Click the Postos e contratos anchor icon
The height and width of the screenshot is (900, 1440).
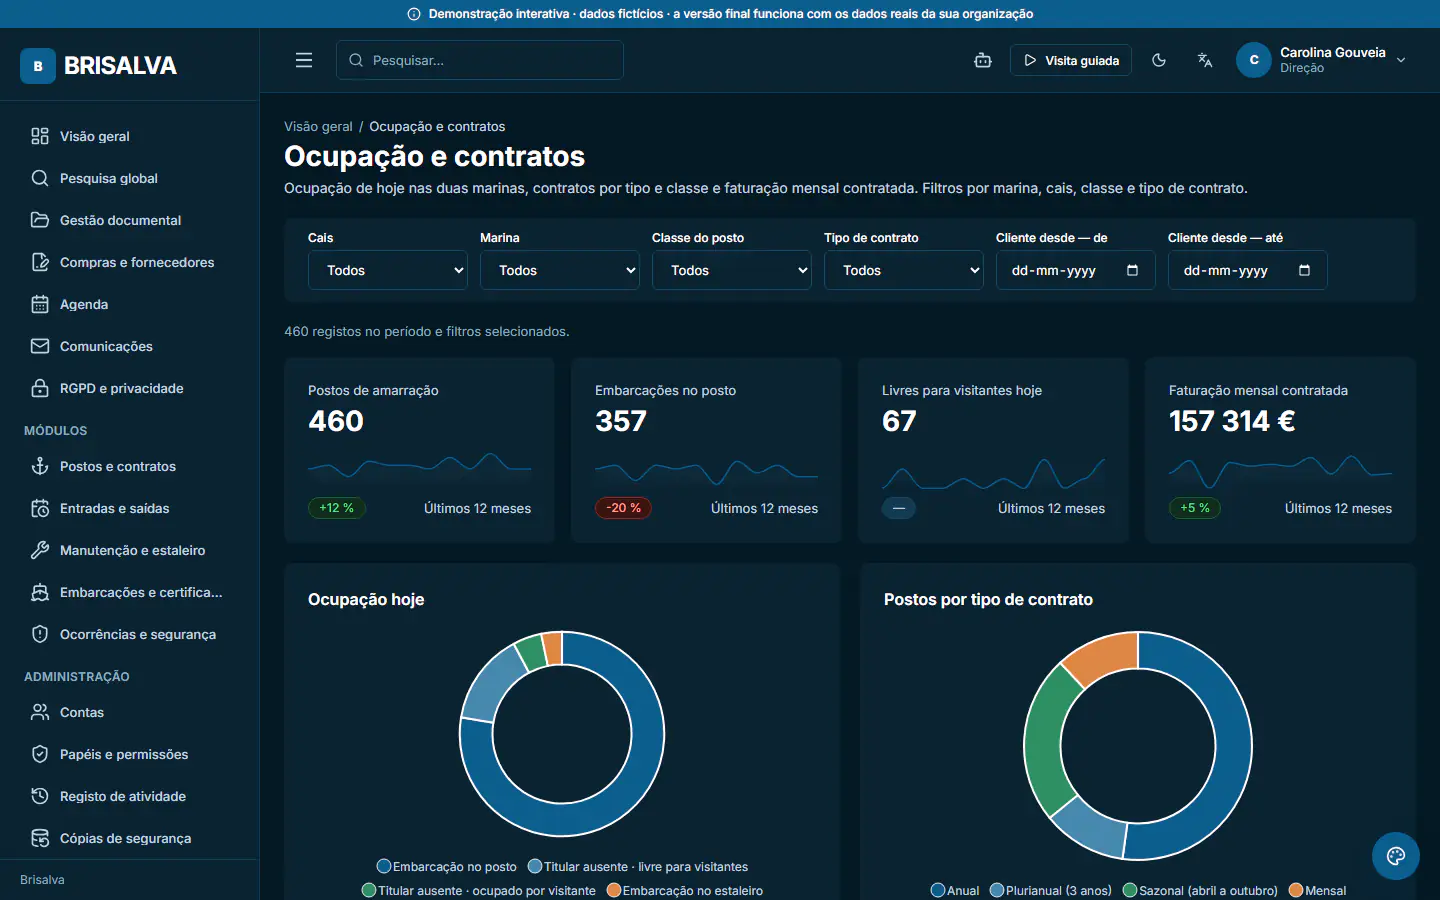pos(40,466)
